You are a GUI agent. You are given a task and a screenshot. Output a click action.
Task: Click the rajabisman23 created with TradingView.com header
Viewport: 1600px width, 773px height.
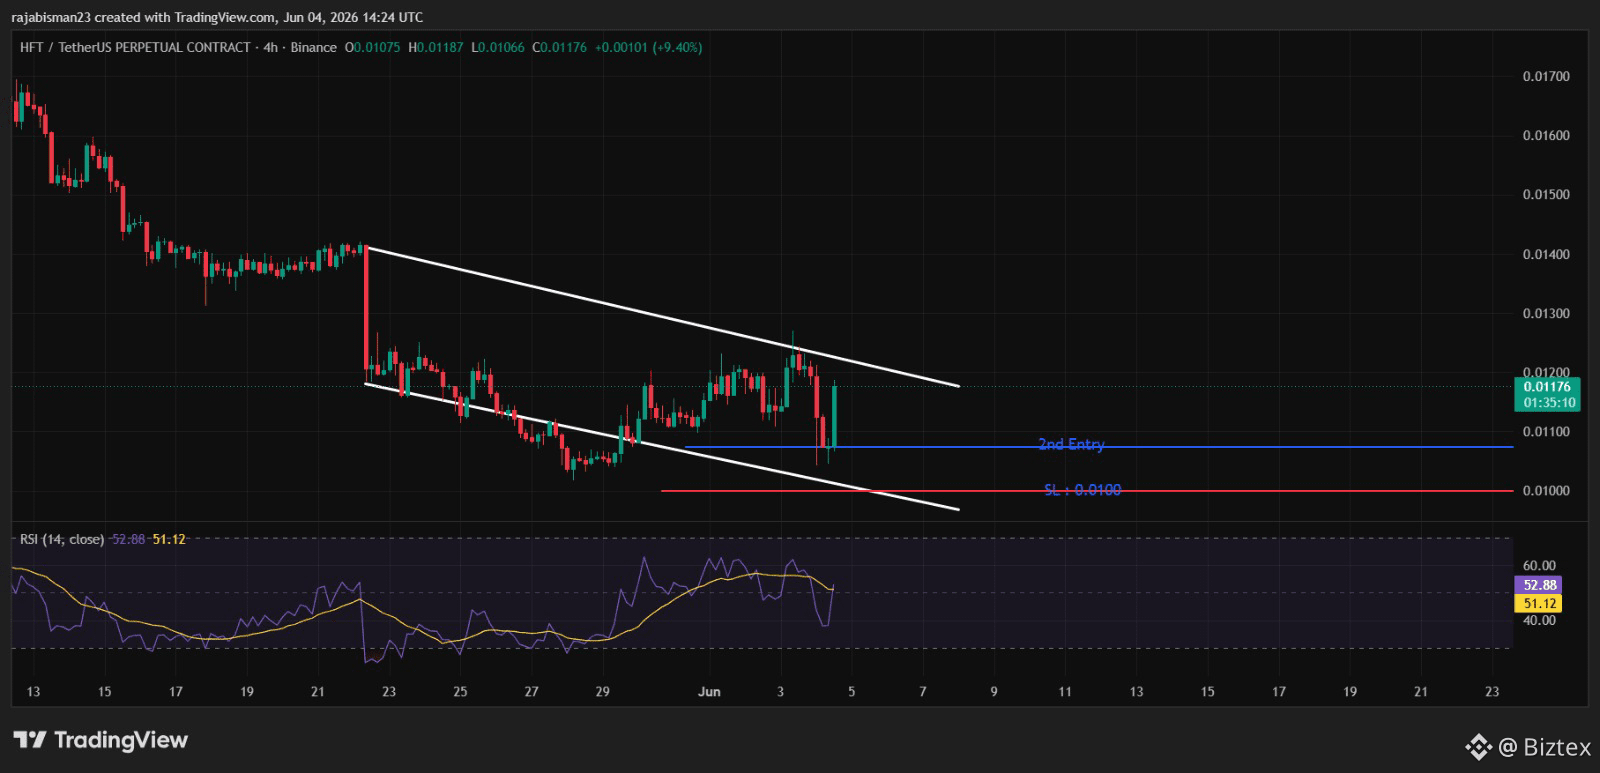pos(217,17)
